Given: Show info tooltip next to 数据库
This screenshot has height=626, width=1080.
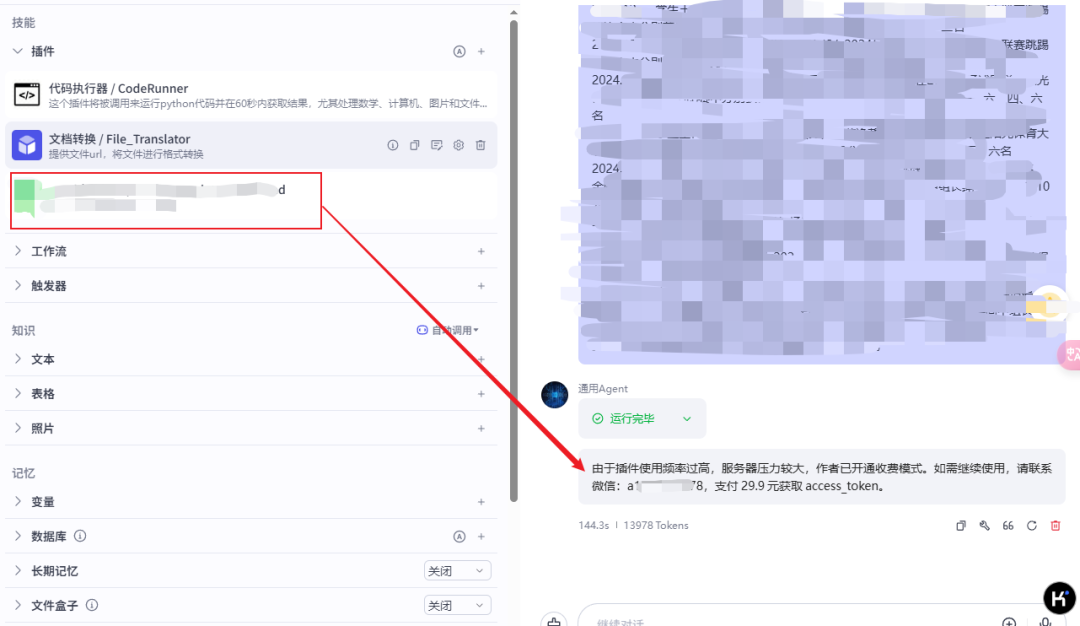Looking at the screenshot, I should tap(80, 536).
